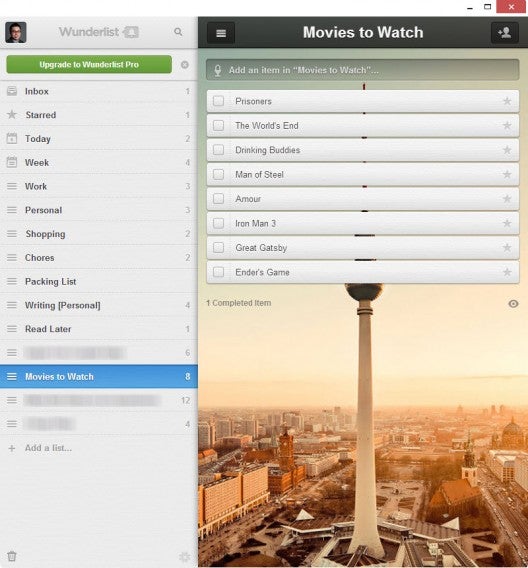Select the Personal list
This screenshot has height=568, width=528.
coord(99,210)
